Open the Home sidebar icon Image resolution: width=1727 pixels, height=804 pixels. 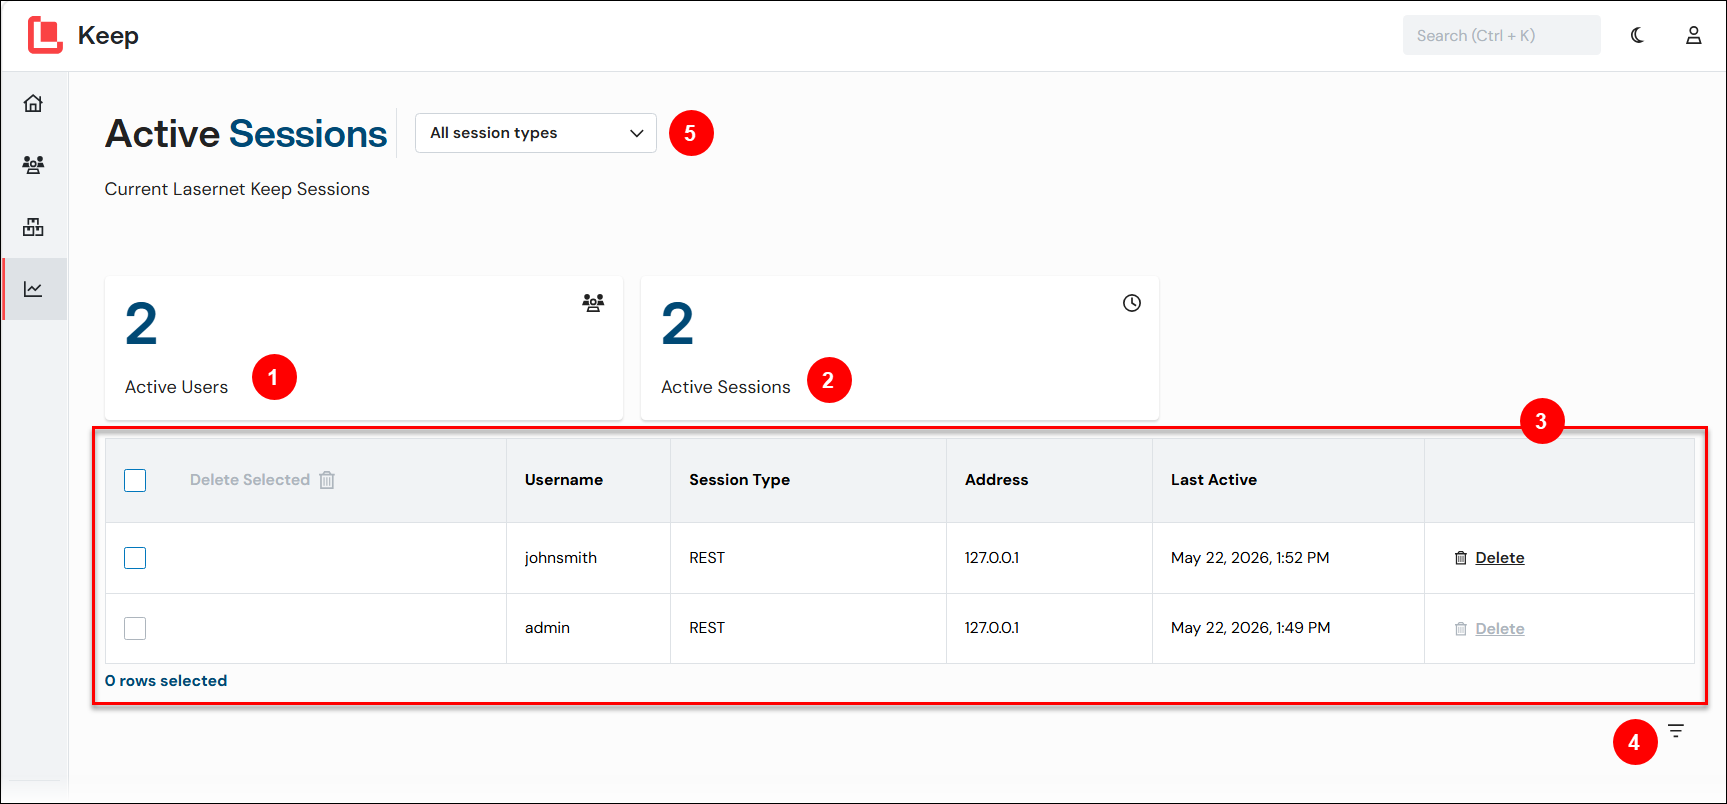coord(33,103)
